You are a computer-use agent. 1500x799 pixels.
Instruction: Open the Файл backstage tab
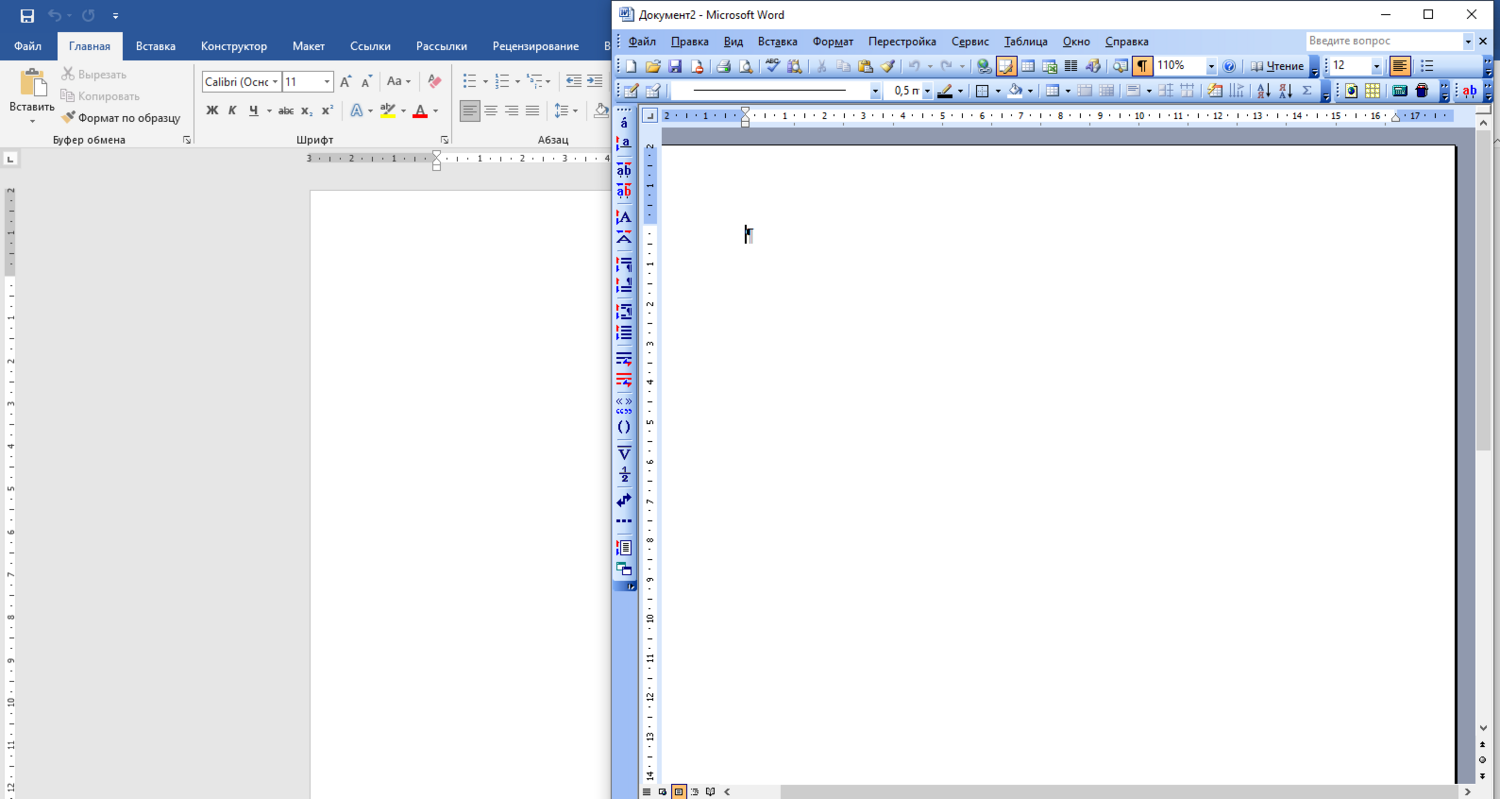click(28, 46)
